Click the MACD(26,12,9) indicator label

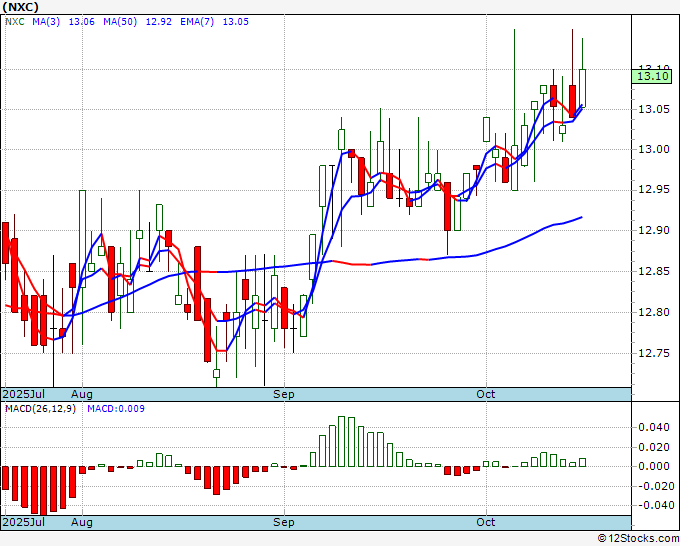(40, 409)
